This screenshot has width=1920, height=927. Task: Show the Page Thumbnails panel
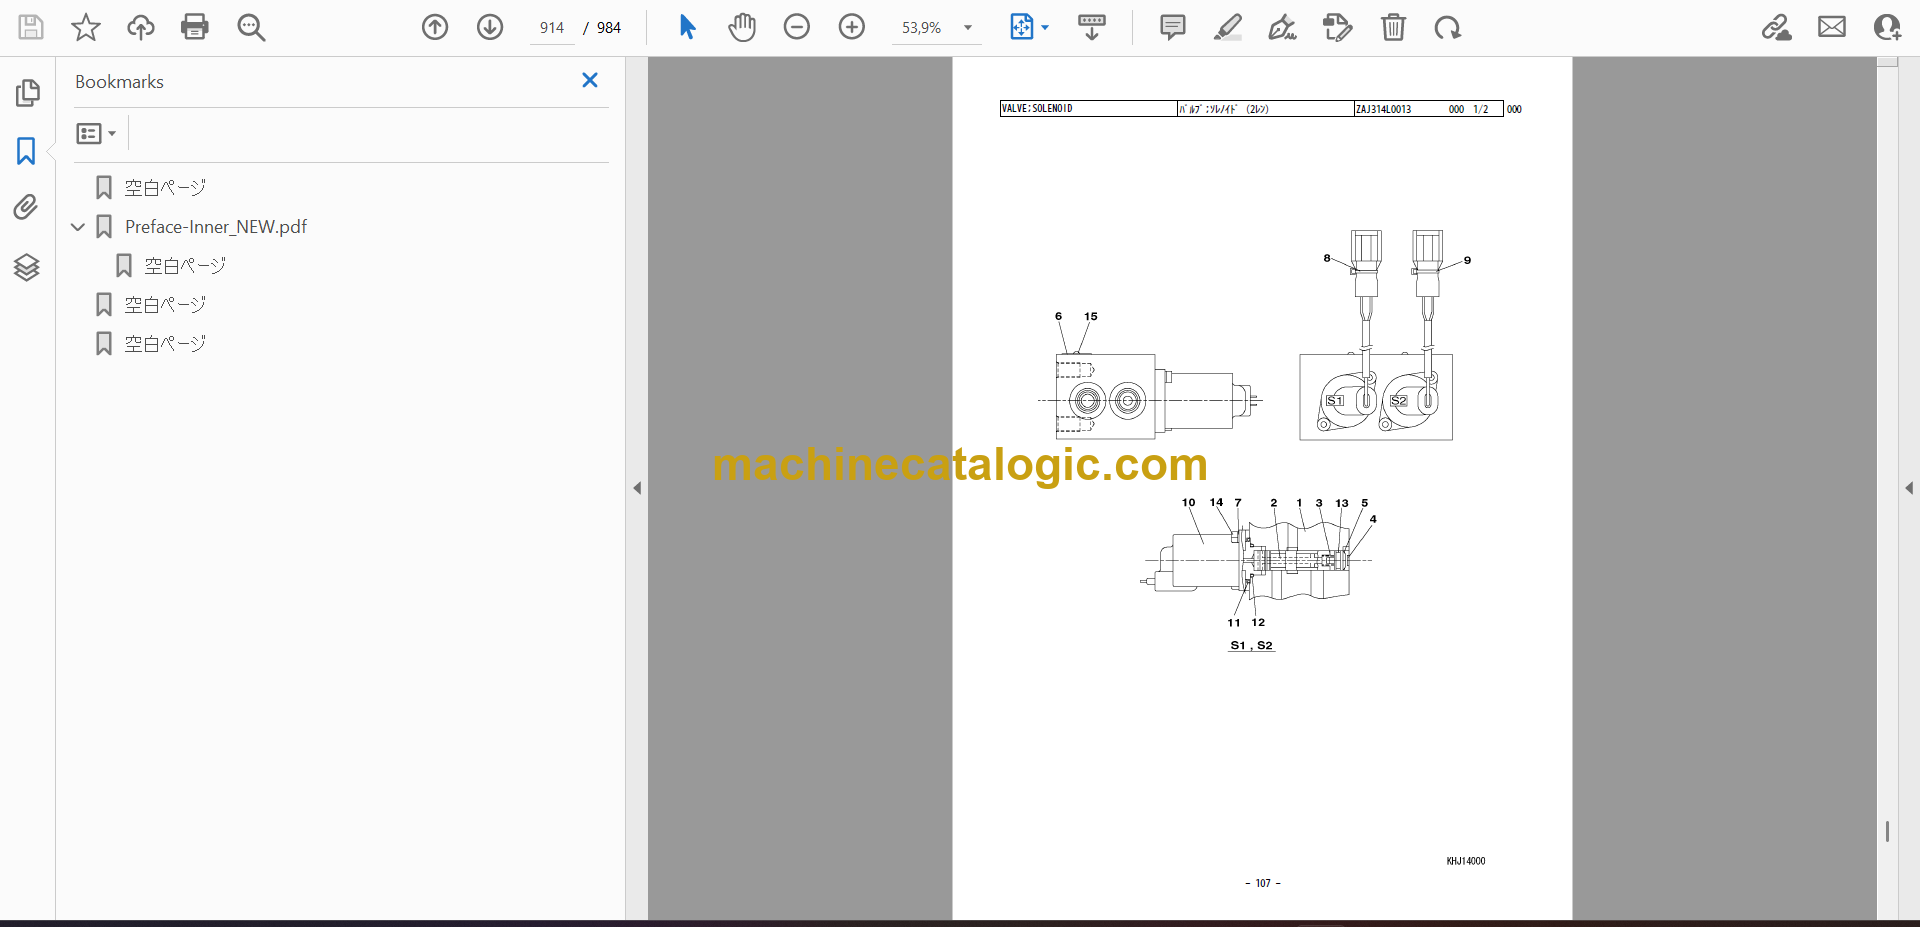click(x=27, y=93)
